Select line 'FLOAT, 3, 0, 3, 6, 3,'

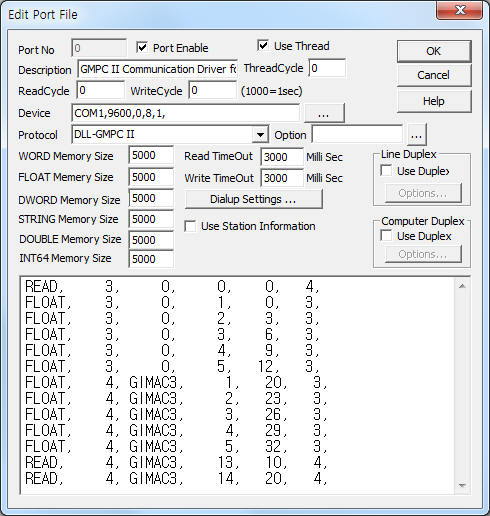pyautogui.click(x=172, y=334)
